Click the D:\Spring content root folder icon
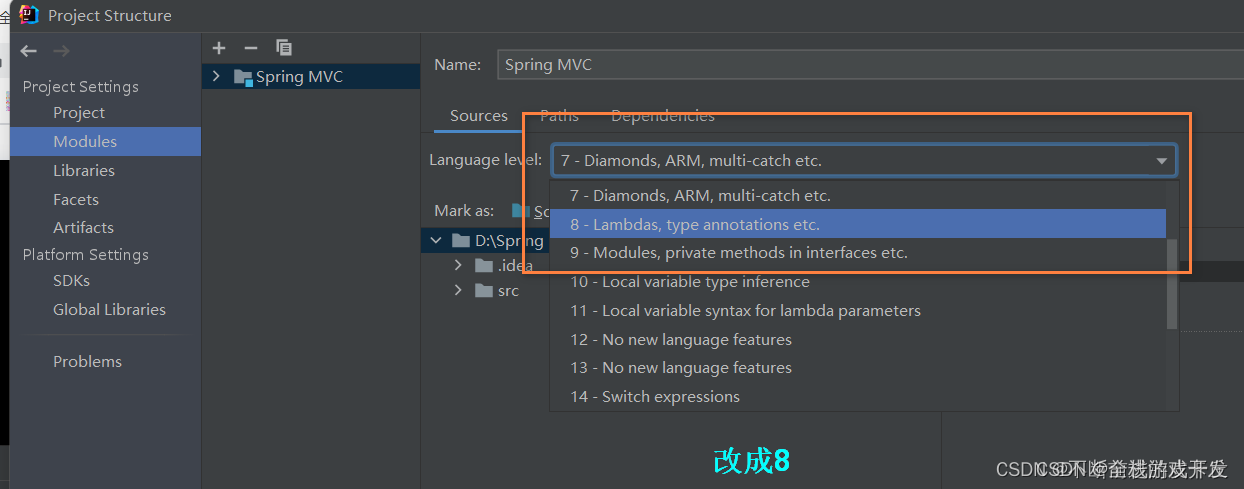Screen dimensions: 1244x489 461,241
